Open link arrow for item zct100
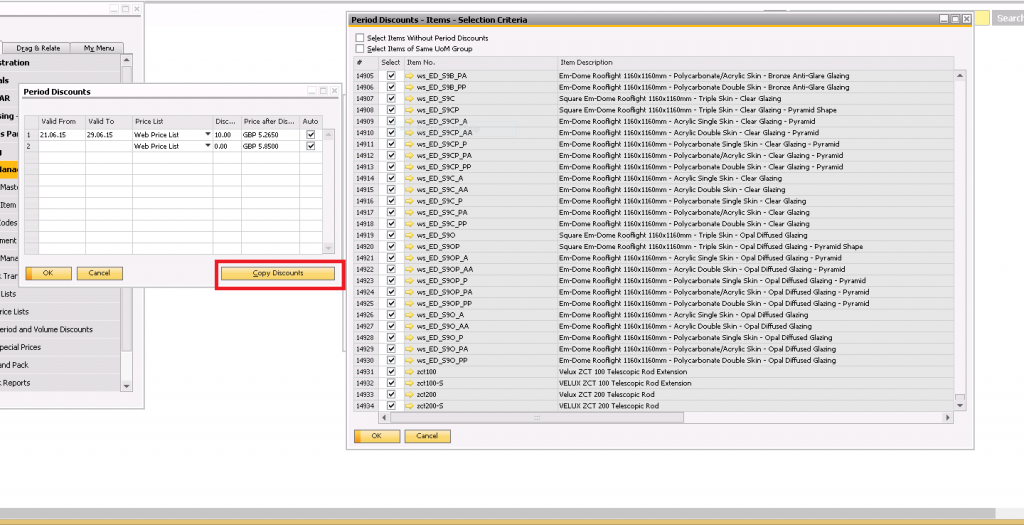 click(409, 372)
